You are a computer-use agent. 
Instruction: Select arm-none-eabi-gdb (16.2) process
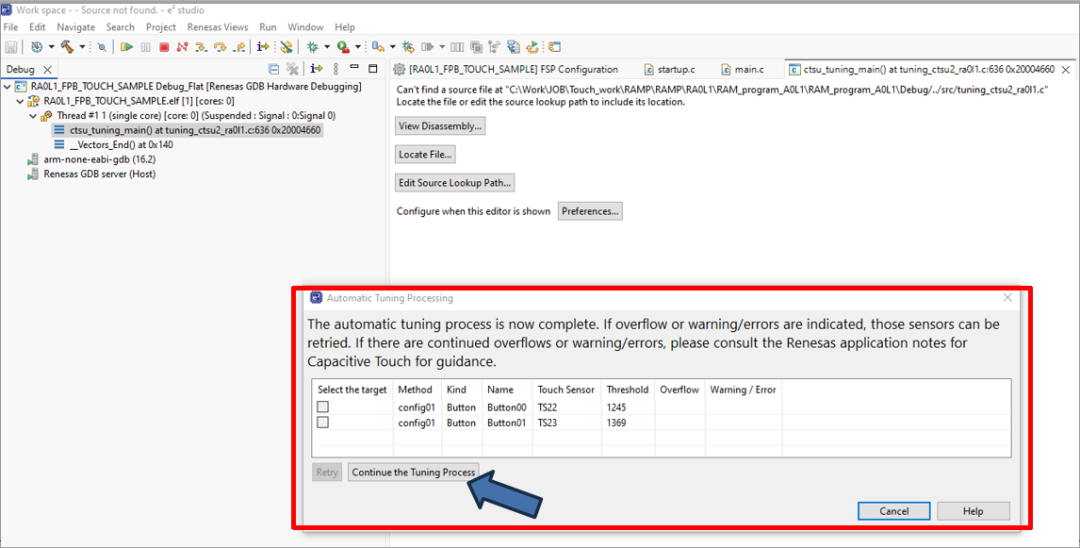91,159
